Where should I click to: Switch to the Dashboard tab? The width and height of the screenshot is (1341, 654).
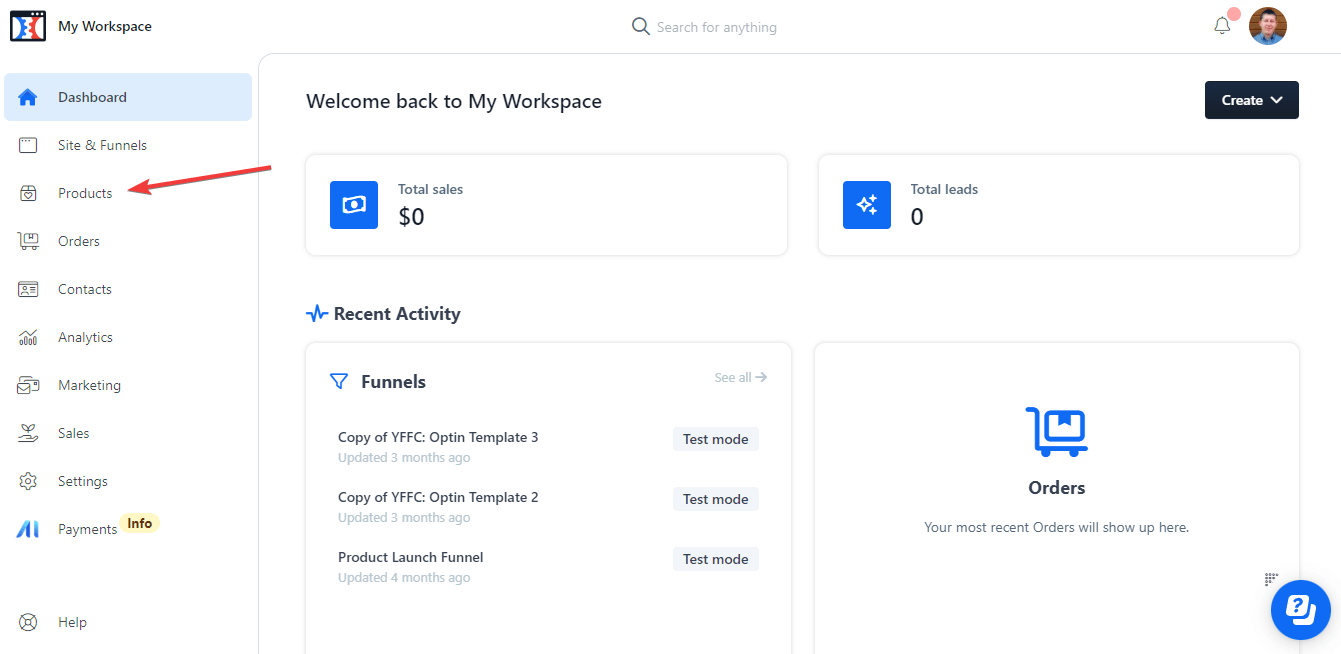pos(93,97)
